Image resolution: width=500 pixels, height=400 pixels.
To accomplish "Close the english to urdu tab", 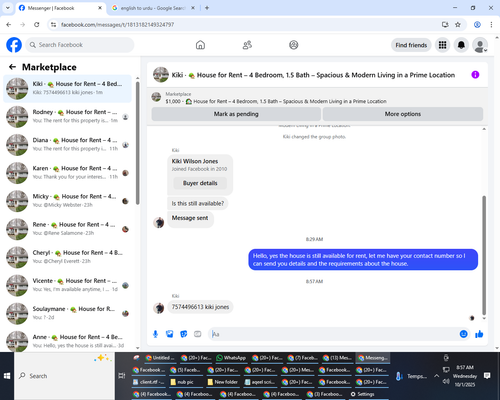I will pos(193,8).
